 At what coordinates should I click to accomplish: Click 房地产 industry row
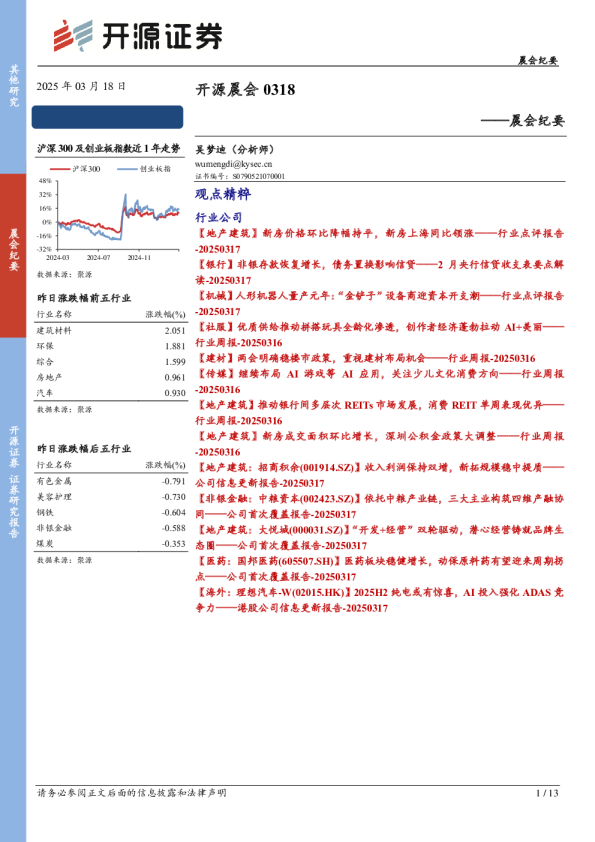coord(111,377)
